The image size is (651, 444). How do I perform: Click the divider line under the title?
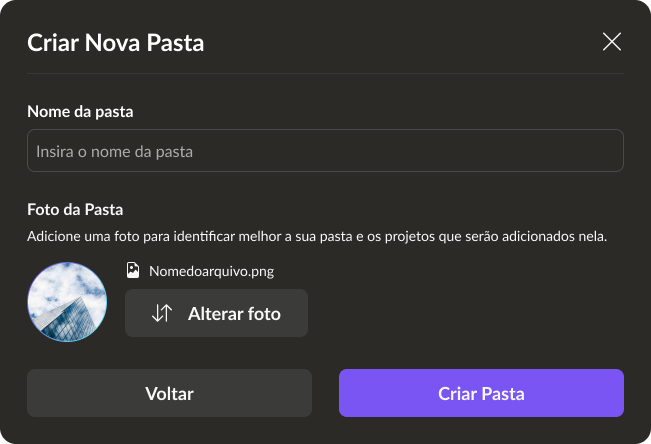pos(325,73)
